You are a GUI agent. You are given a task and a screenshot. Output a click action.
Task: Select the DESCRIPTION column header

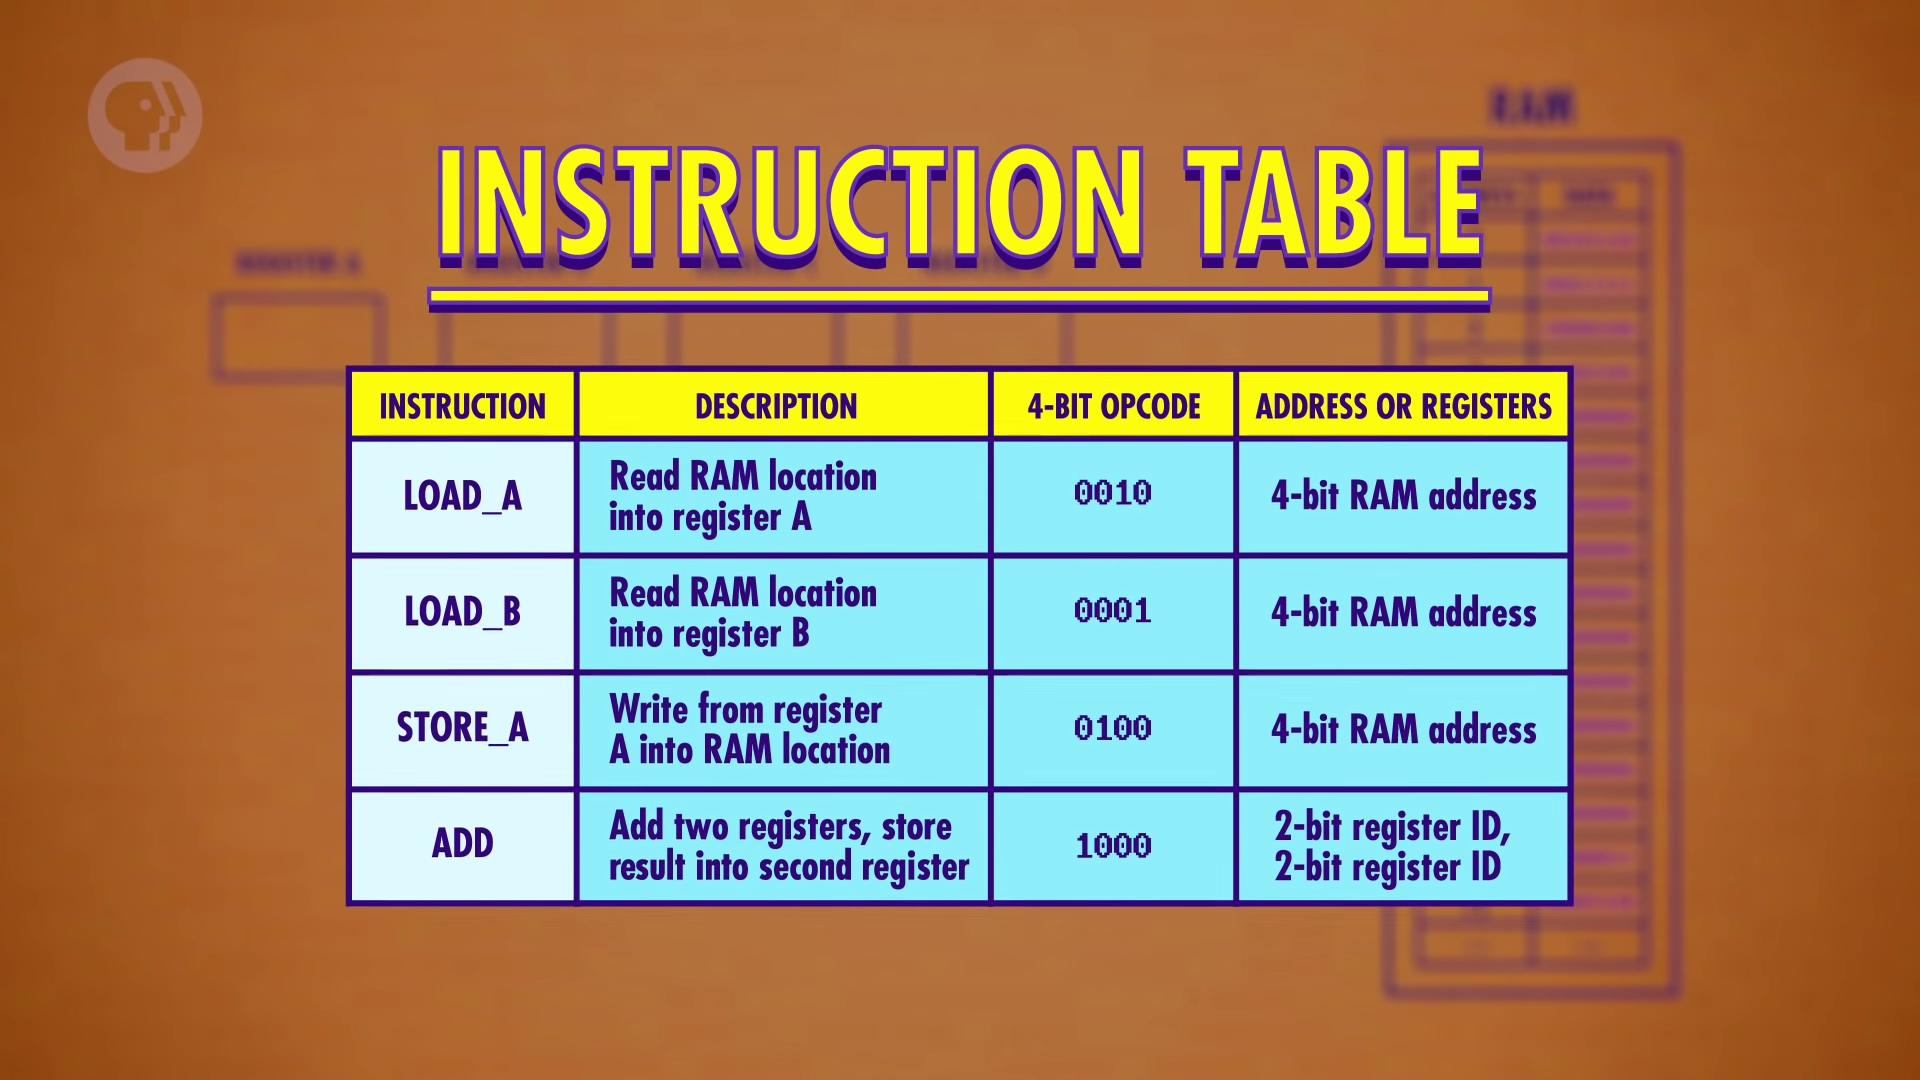pyautogui.click(x=777, y=406)
